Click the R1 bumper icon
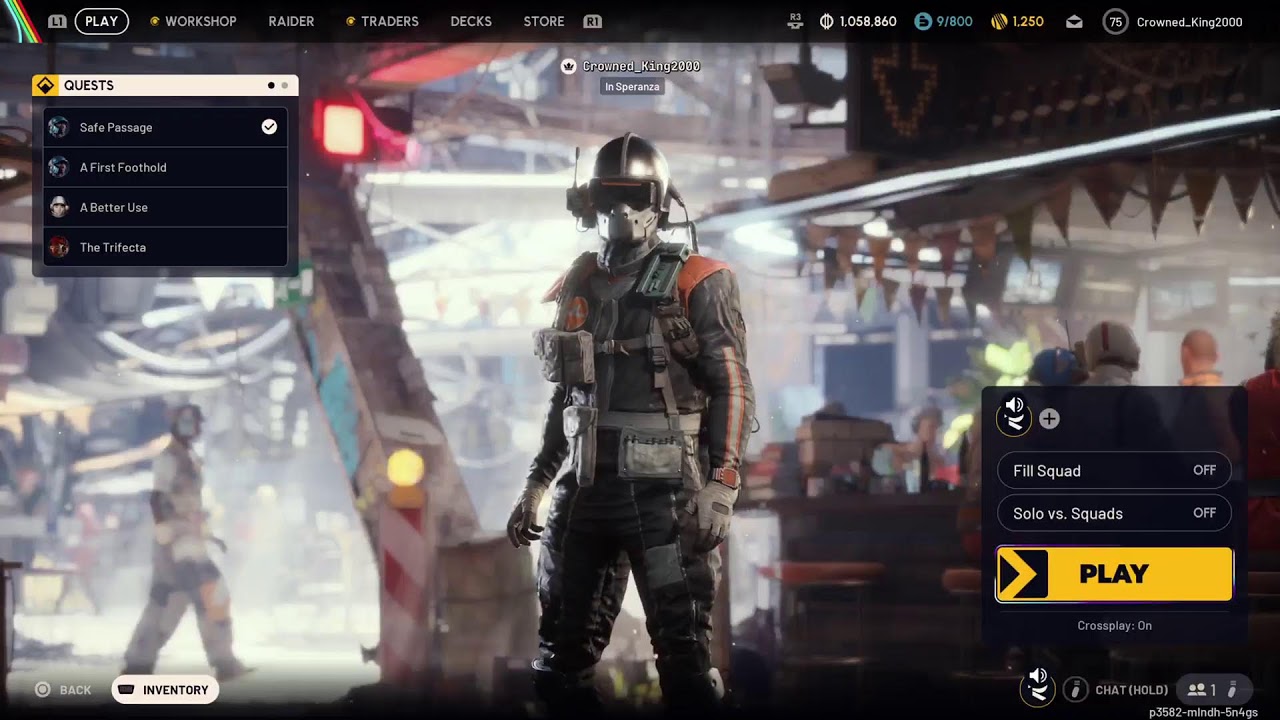The image size is (1280, 720). tap(592, 21)
